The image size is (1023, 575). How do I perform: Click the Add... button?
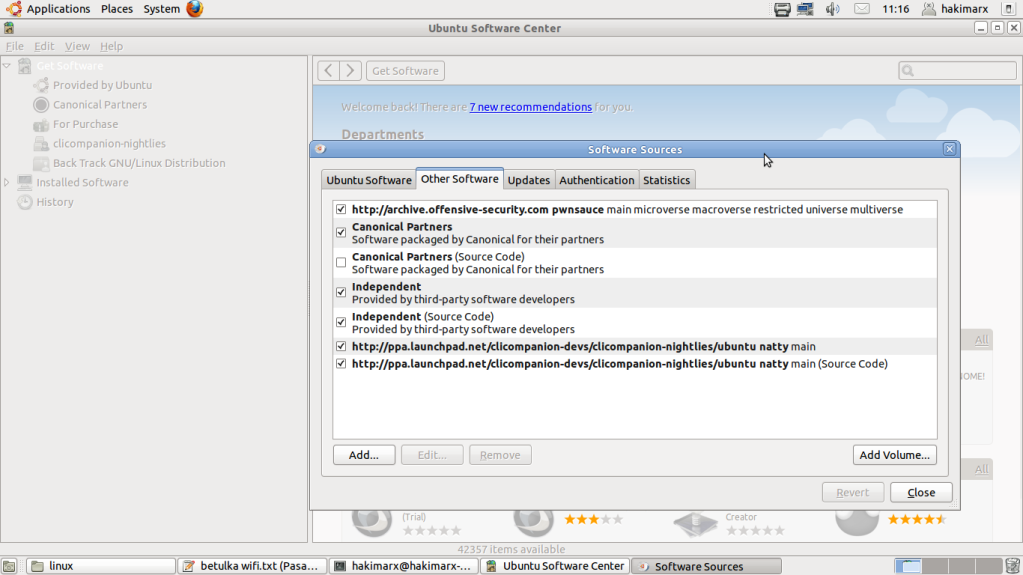pos(363,455)
